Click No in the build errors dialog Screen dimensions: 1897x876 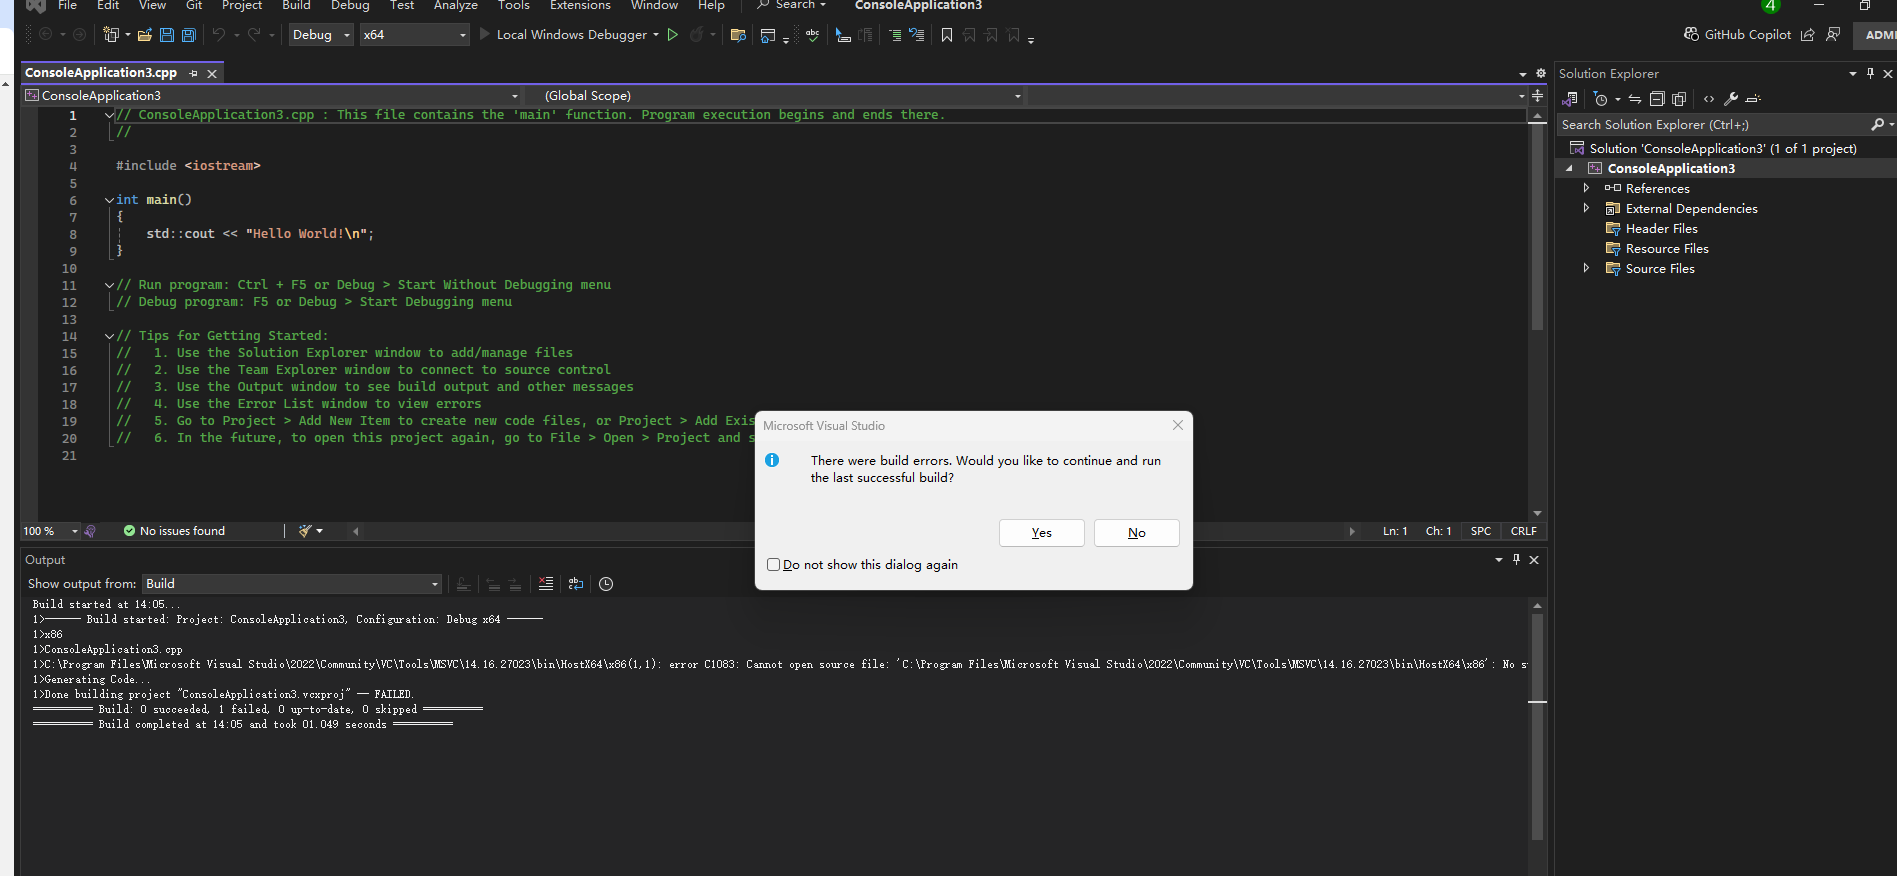(1137, 533)
